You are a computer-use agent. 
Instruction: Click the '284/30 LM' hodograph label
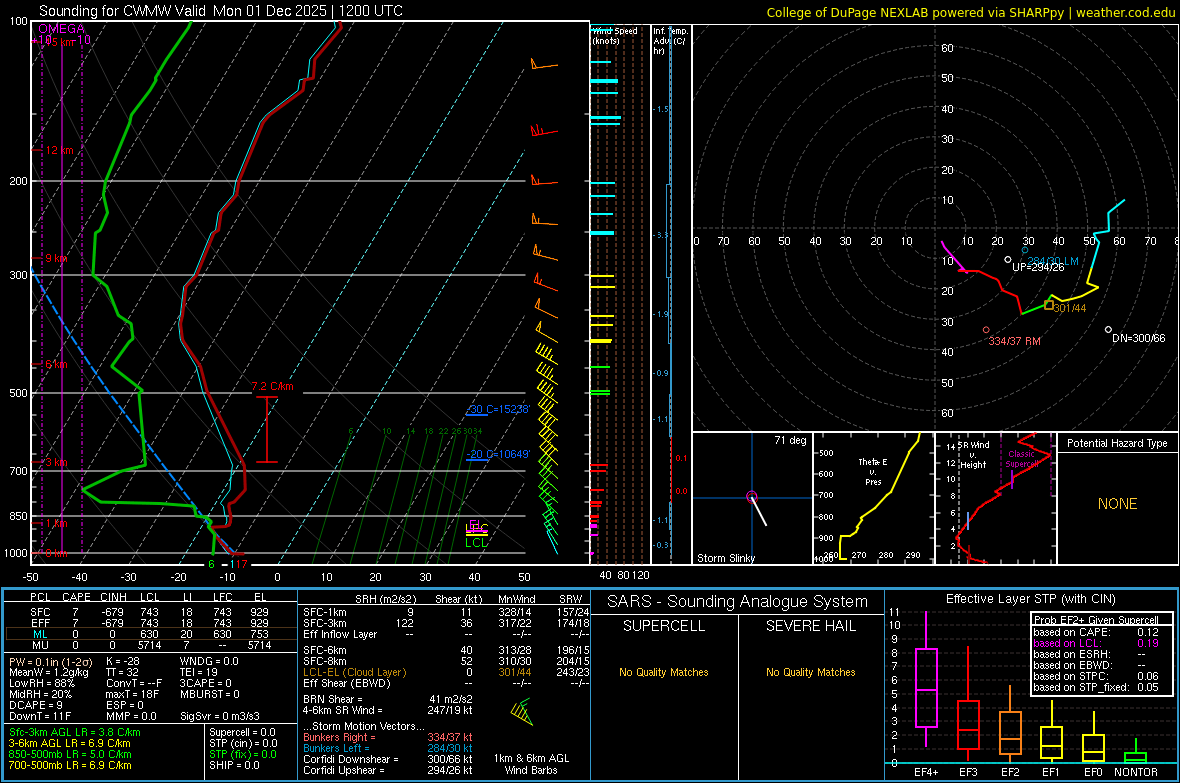pos(1053,260)
